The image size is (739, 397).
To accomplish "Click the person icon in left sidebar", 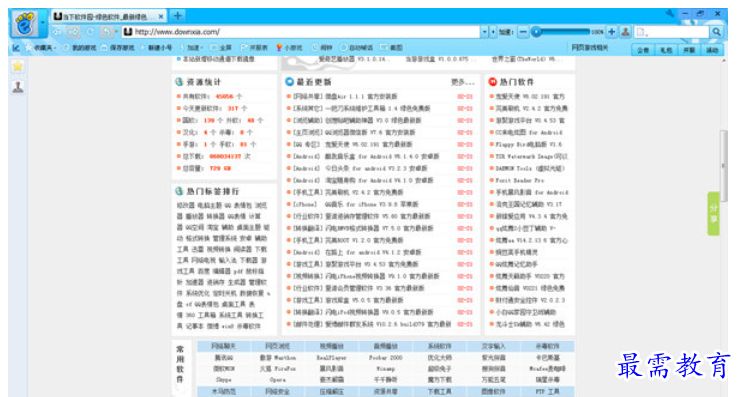I will 18,87.
